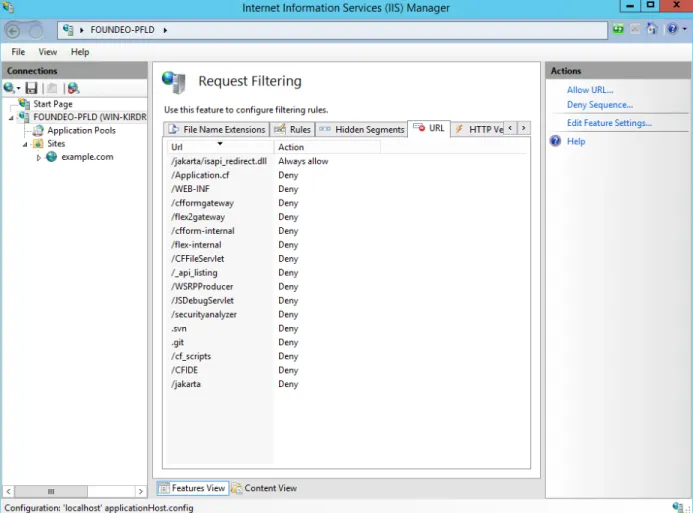Image resolution: width=693 pixels, height=513 pixels.
Task: Click the Help question icon in Actions pane
Action: [556, 141]
